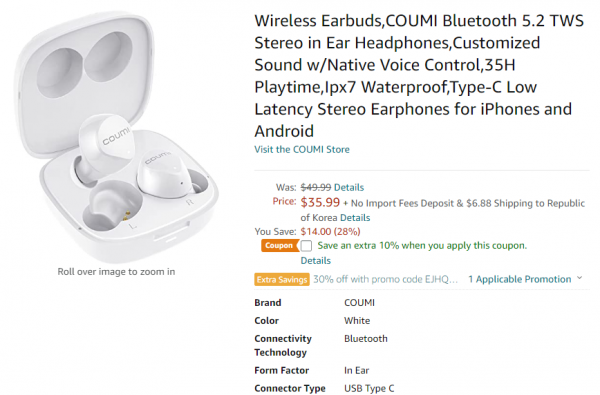Screen dimensions: 600x395
Task: Click the White color value
Action: click(357, 321)
